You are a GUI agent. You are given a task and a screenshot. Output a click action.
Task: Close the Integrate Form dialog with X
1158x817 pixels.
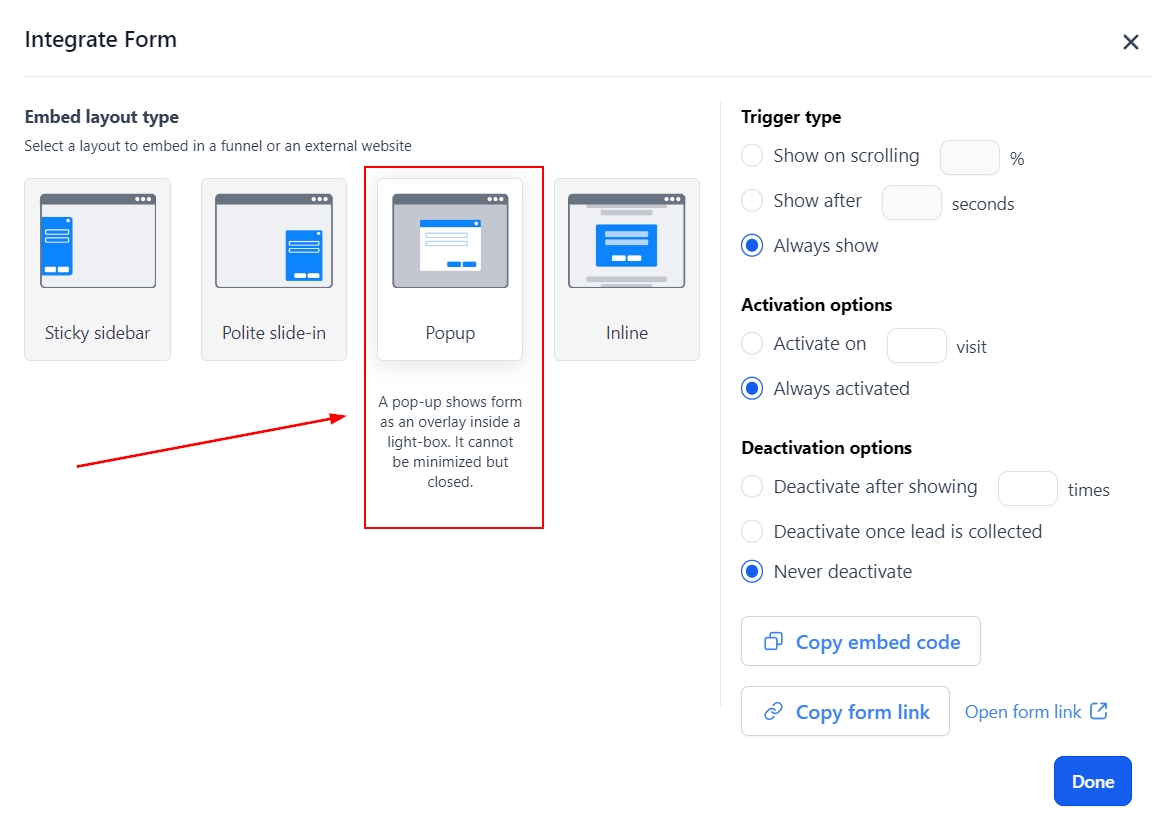[1131, 42]
